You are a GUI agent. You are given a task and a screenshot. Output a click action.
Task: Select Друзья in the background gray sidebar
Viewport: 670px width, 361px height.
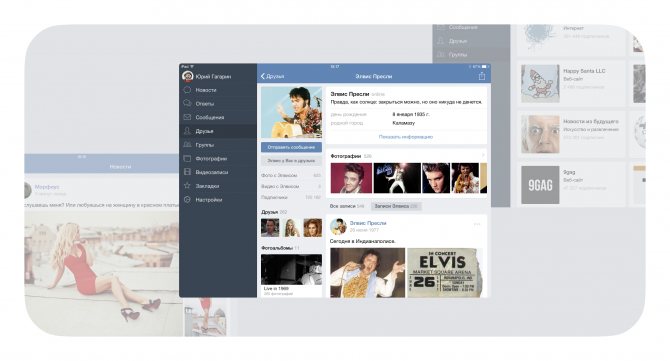coord(471,41)
